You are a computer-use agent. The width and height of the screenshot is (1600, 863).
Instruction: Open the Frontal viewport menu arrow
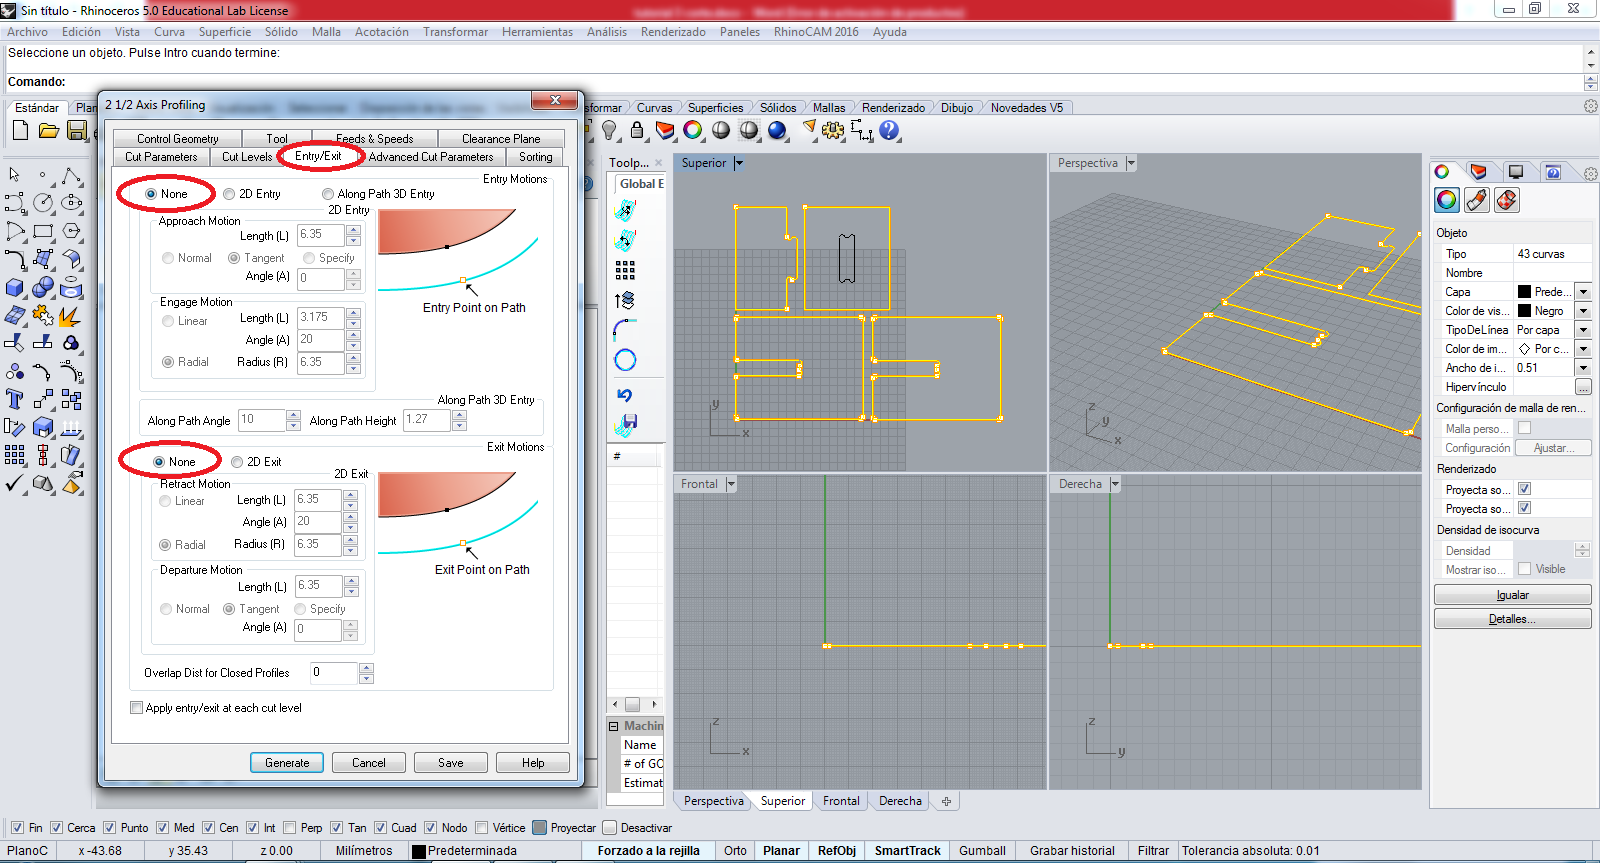[x=731, y=484]
